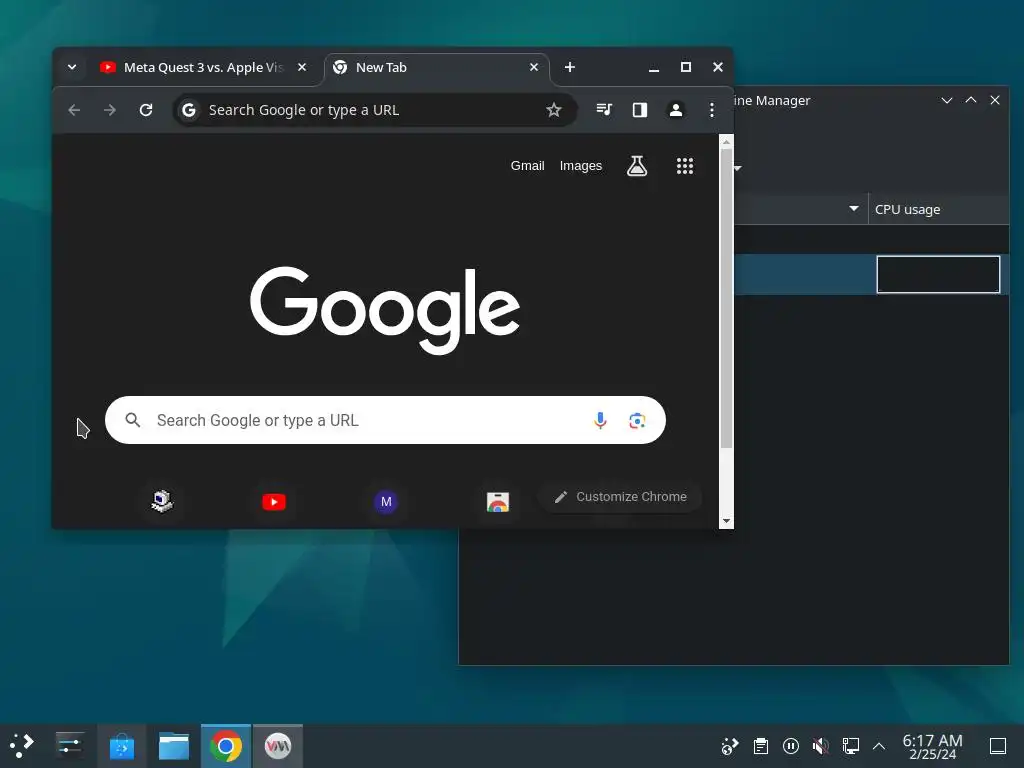The image size is (1024, 768).
Task: Go back in Chrome
Action: pos(74,110)
